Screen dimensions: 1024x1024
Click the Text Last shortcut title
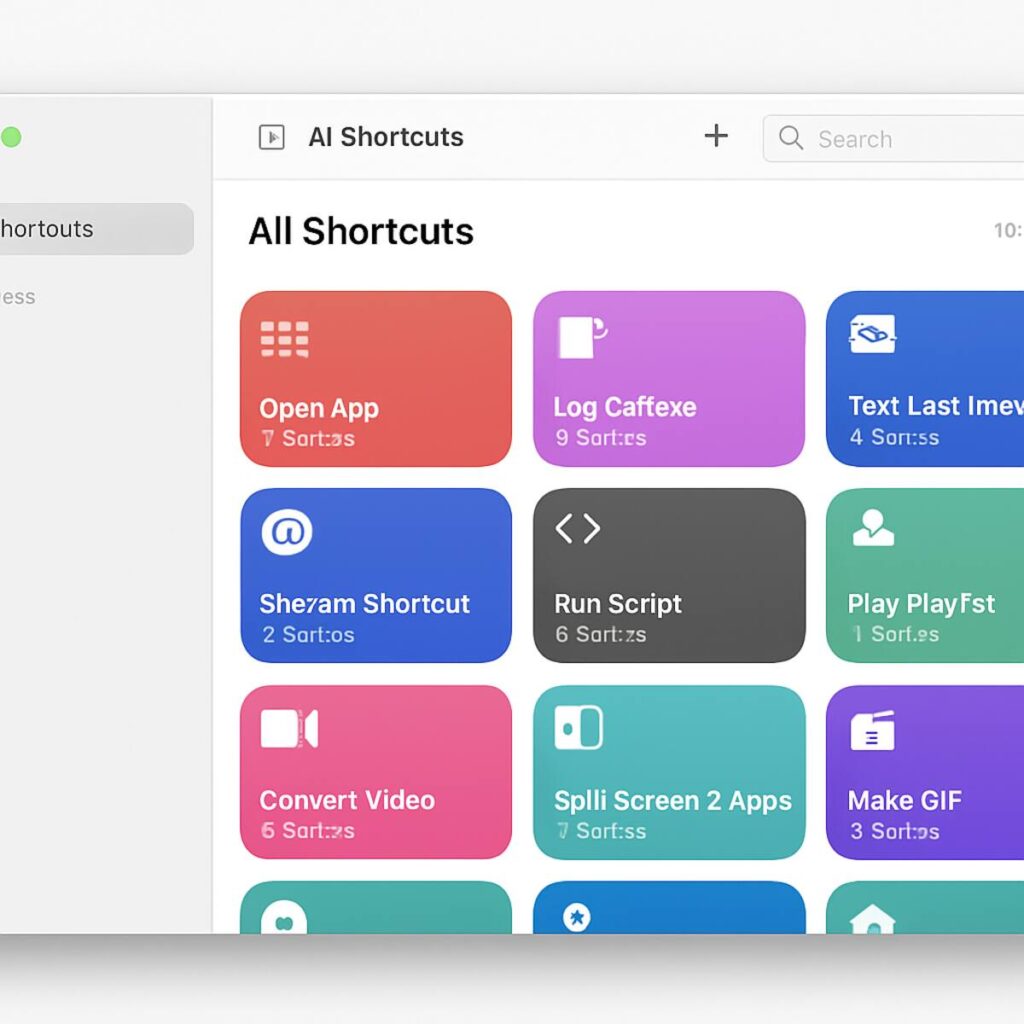[x=936, y=406]
